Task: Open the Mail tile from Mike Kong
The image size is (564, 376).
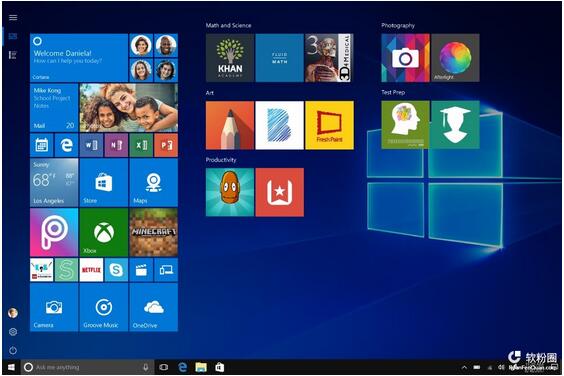Action: (54, 108)
